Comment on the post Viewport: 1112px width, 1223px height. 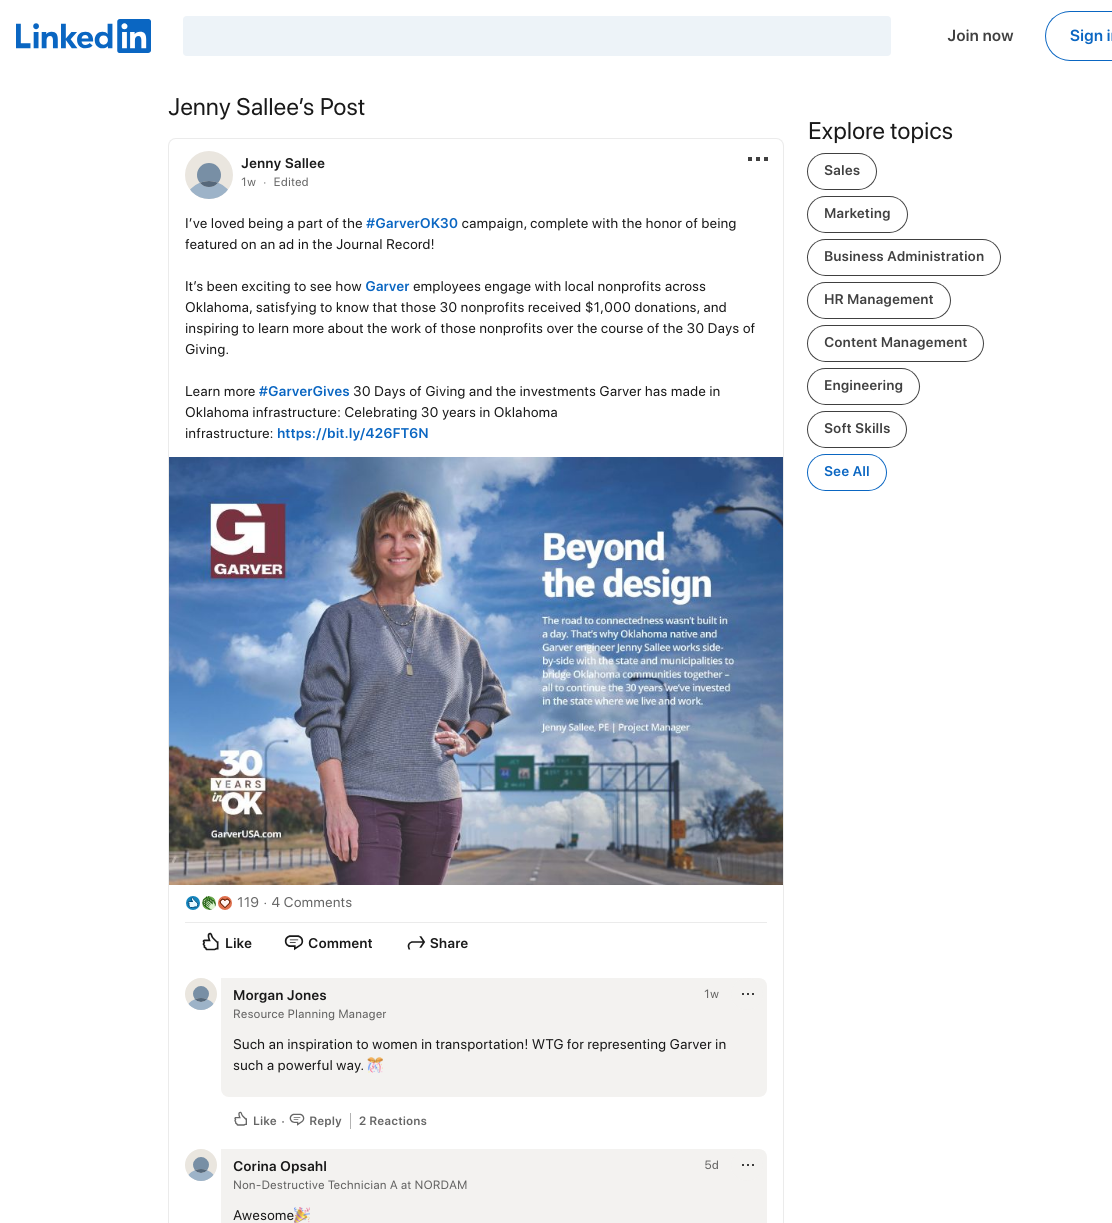point(329,943)
